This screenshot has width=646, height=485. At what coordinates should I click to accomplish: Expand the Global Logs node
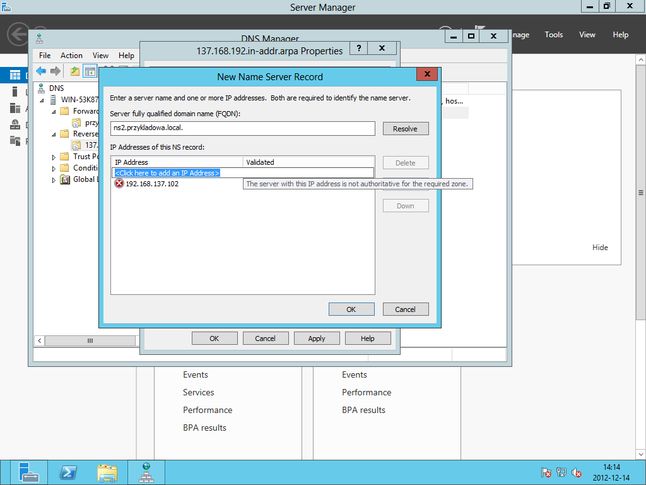pyautogui.click(x=54, y=180)
